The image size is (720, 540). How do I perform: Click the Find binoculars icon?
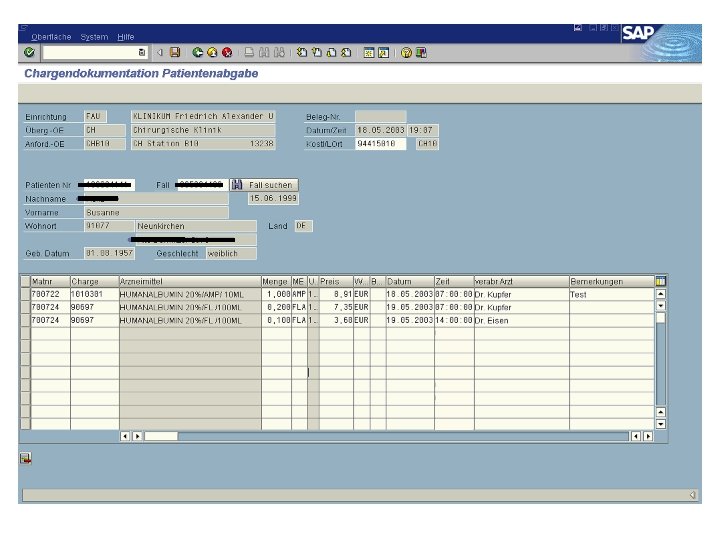point(264,52)
